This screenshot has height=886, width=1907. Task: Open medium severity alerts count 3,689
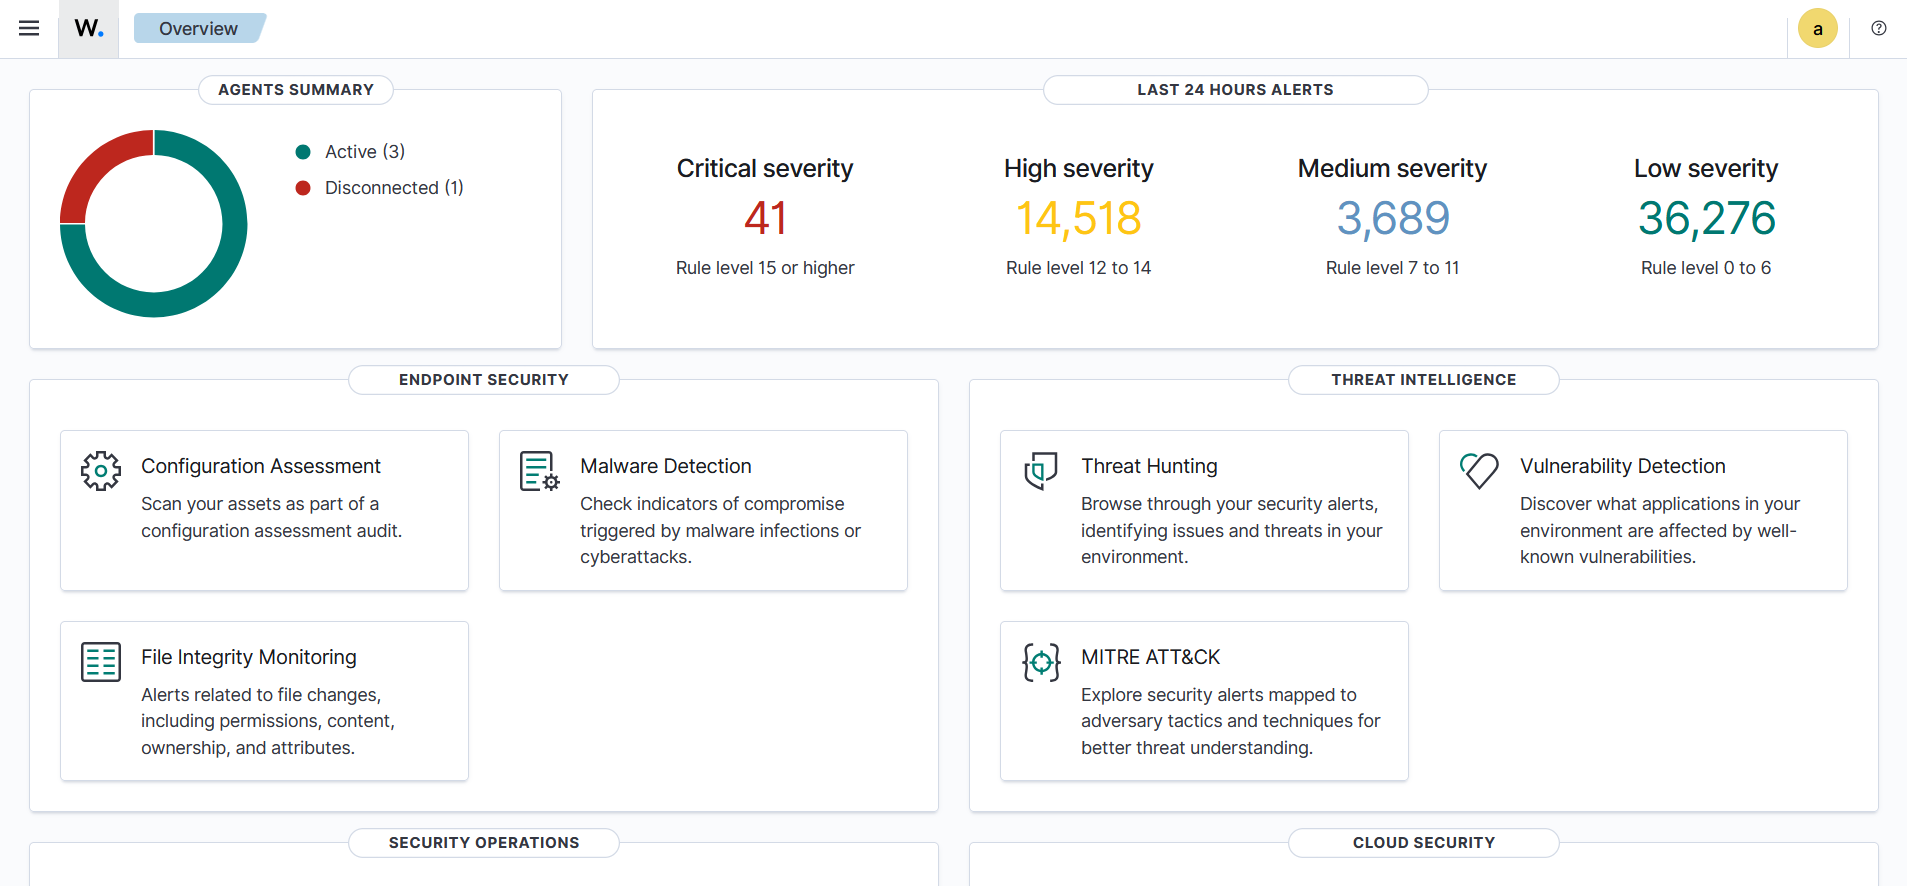pyautogui.click(x=1392, y=219)
